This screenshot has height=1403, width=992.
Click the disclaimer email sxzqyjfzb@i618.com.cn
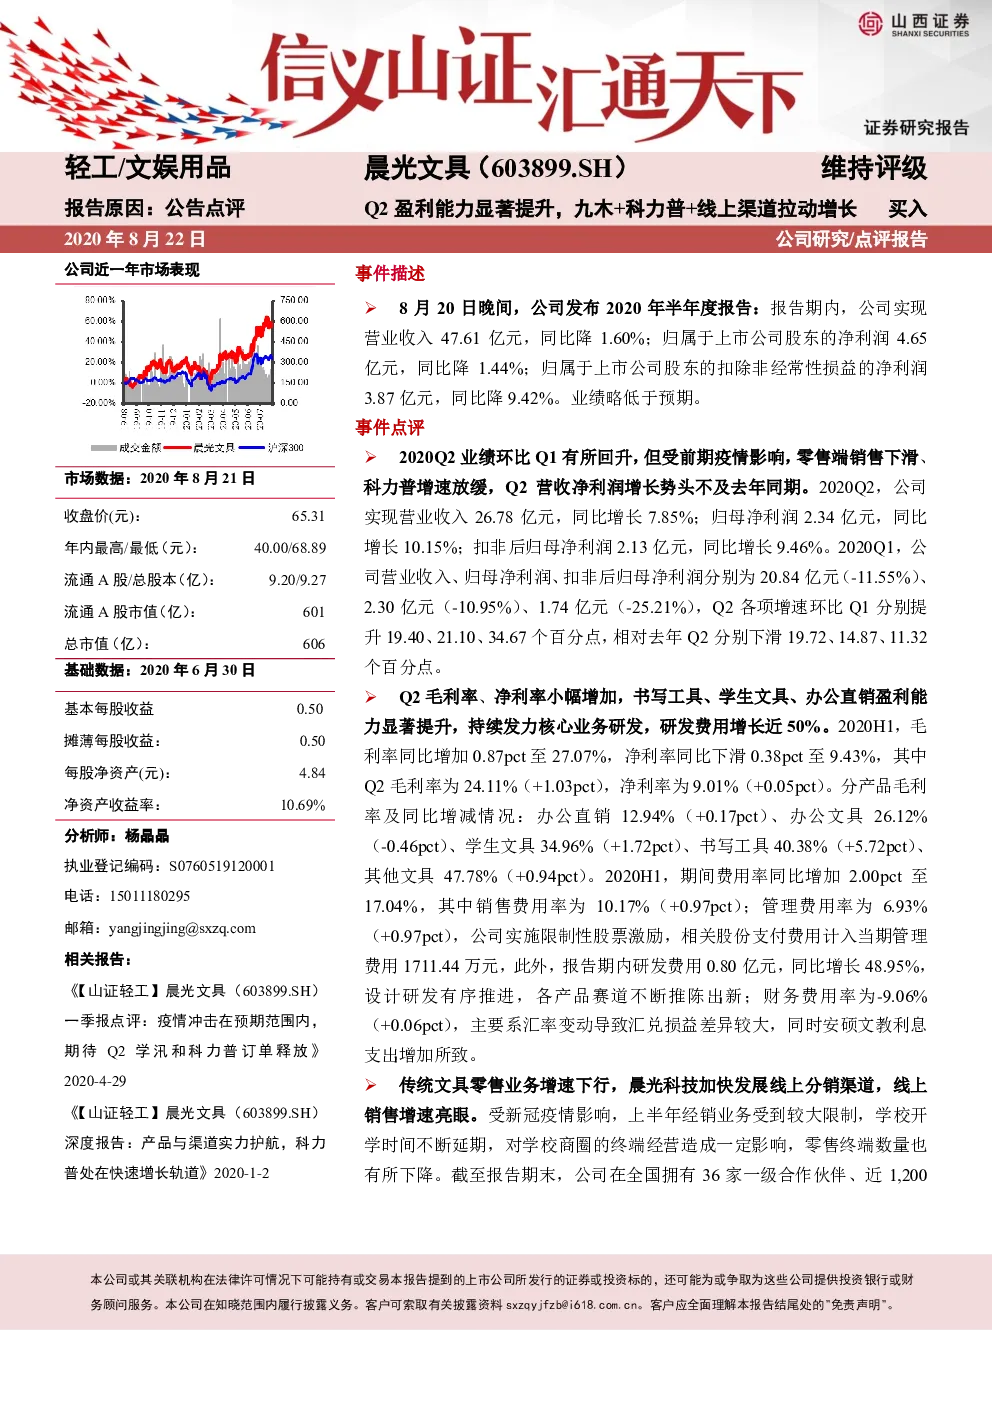[574, 1305]
